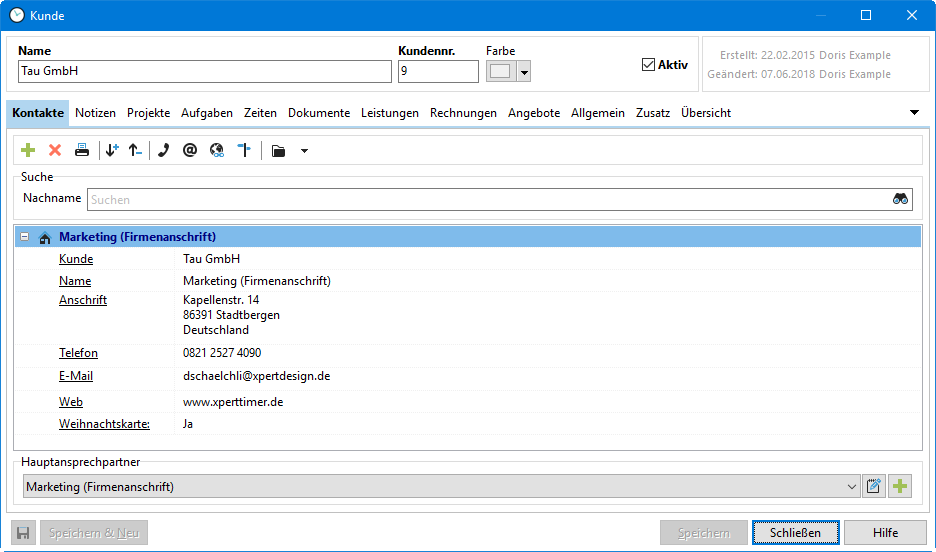Image resolution: width=936 pixels, height=552 pixels.
Task: Click the red X delete contact icon
Action: pos(55,150)
